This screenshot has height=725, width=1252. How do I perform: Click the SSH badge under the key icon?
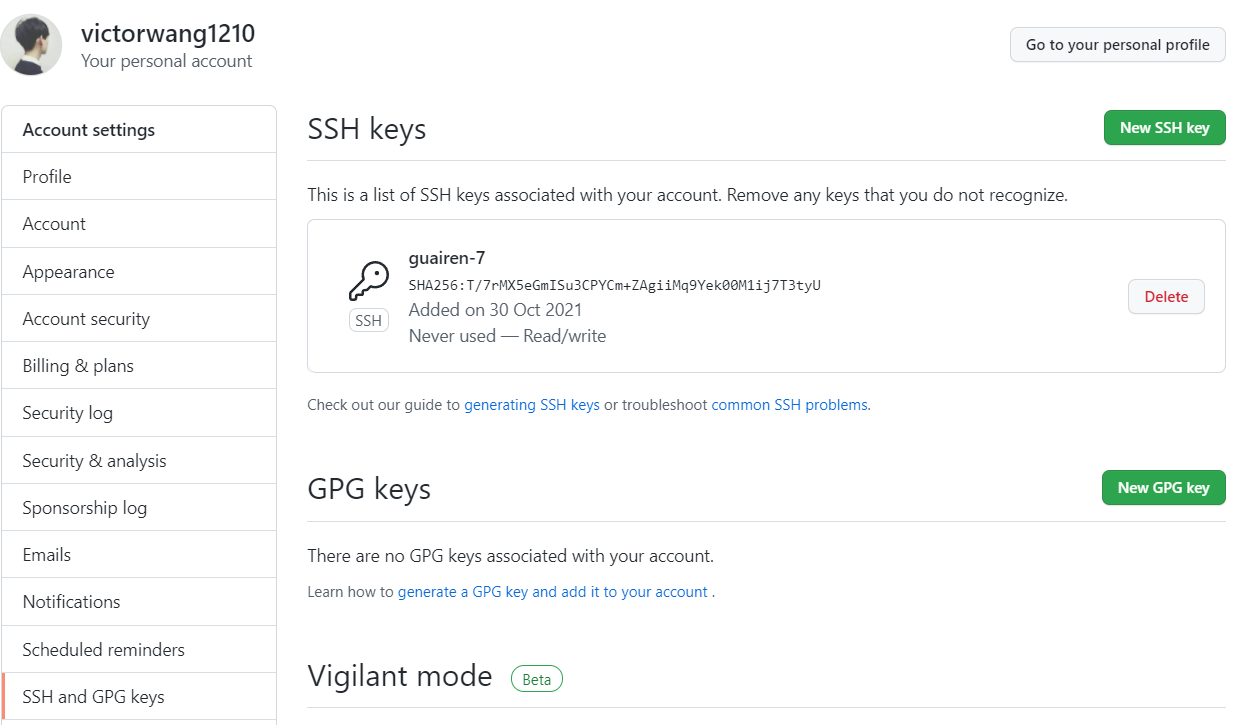[369, 320]
